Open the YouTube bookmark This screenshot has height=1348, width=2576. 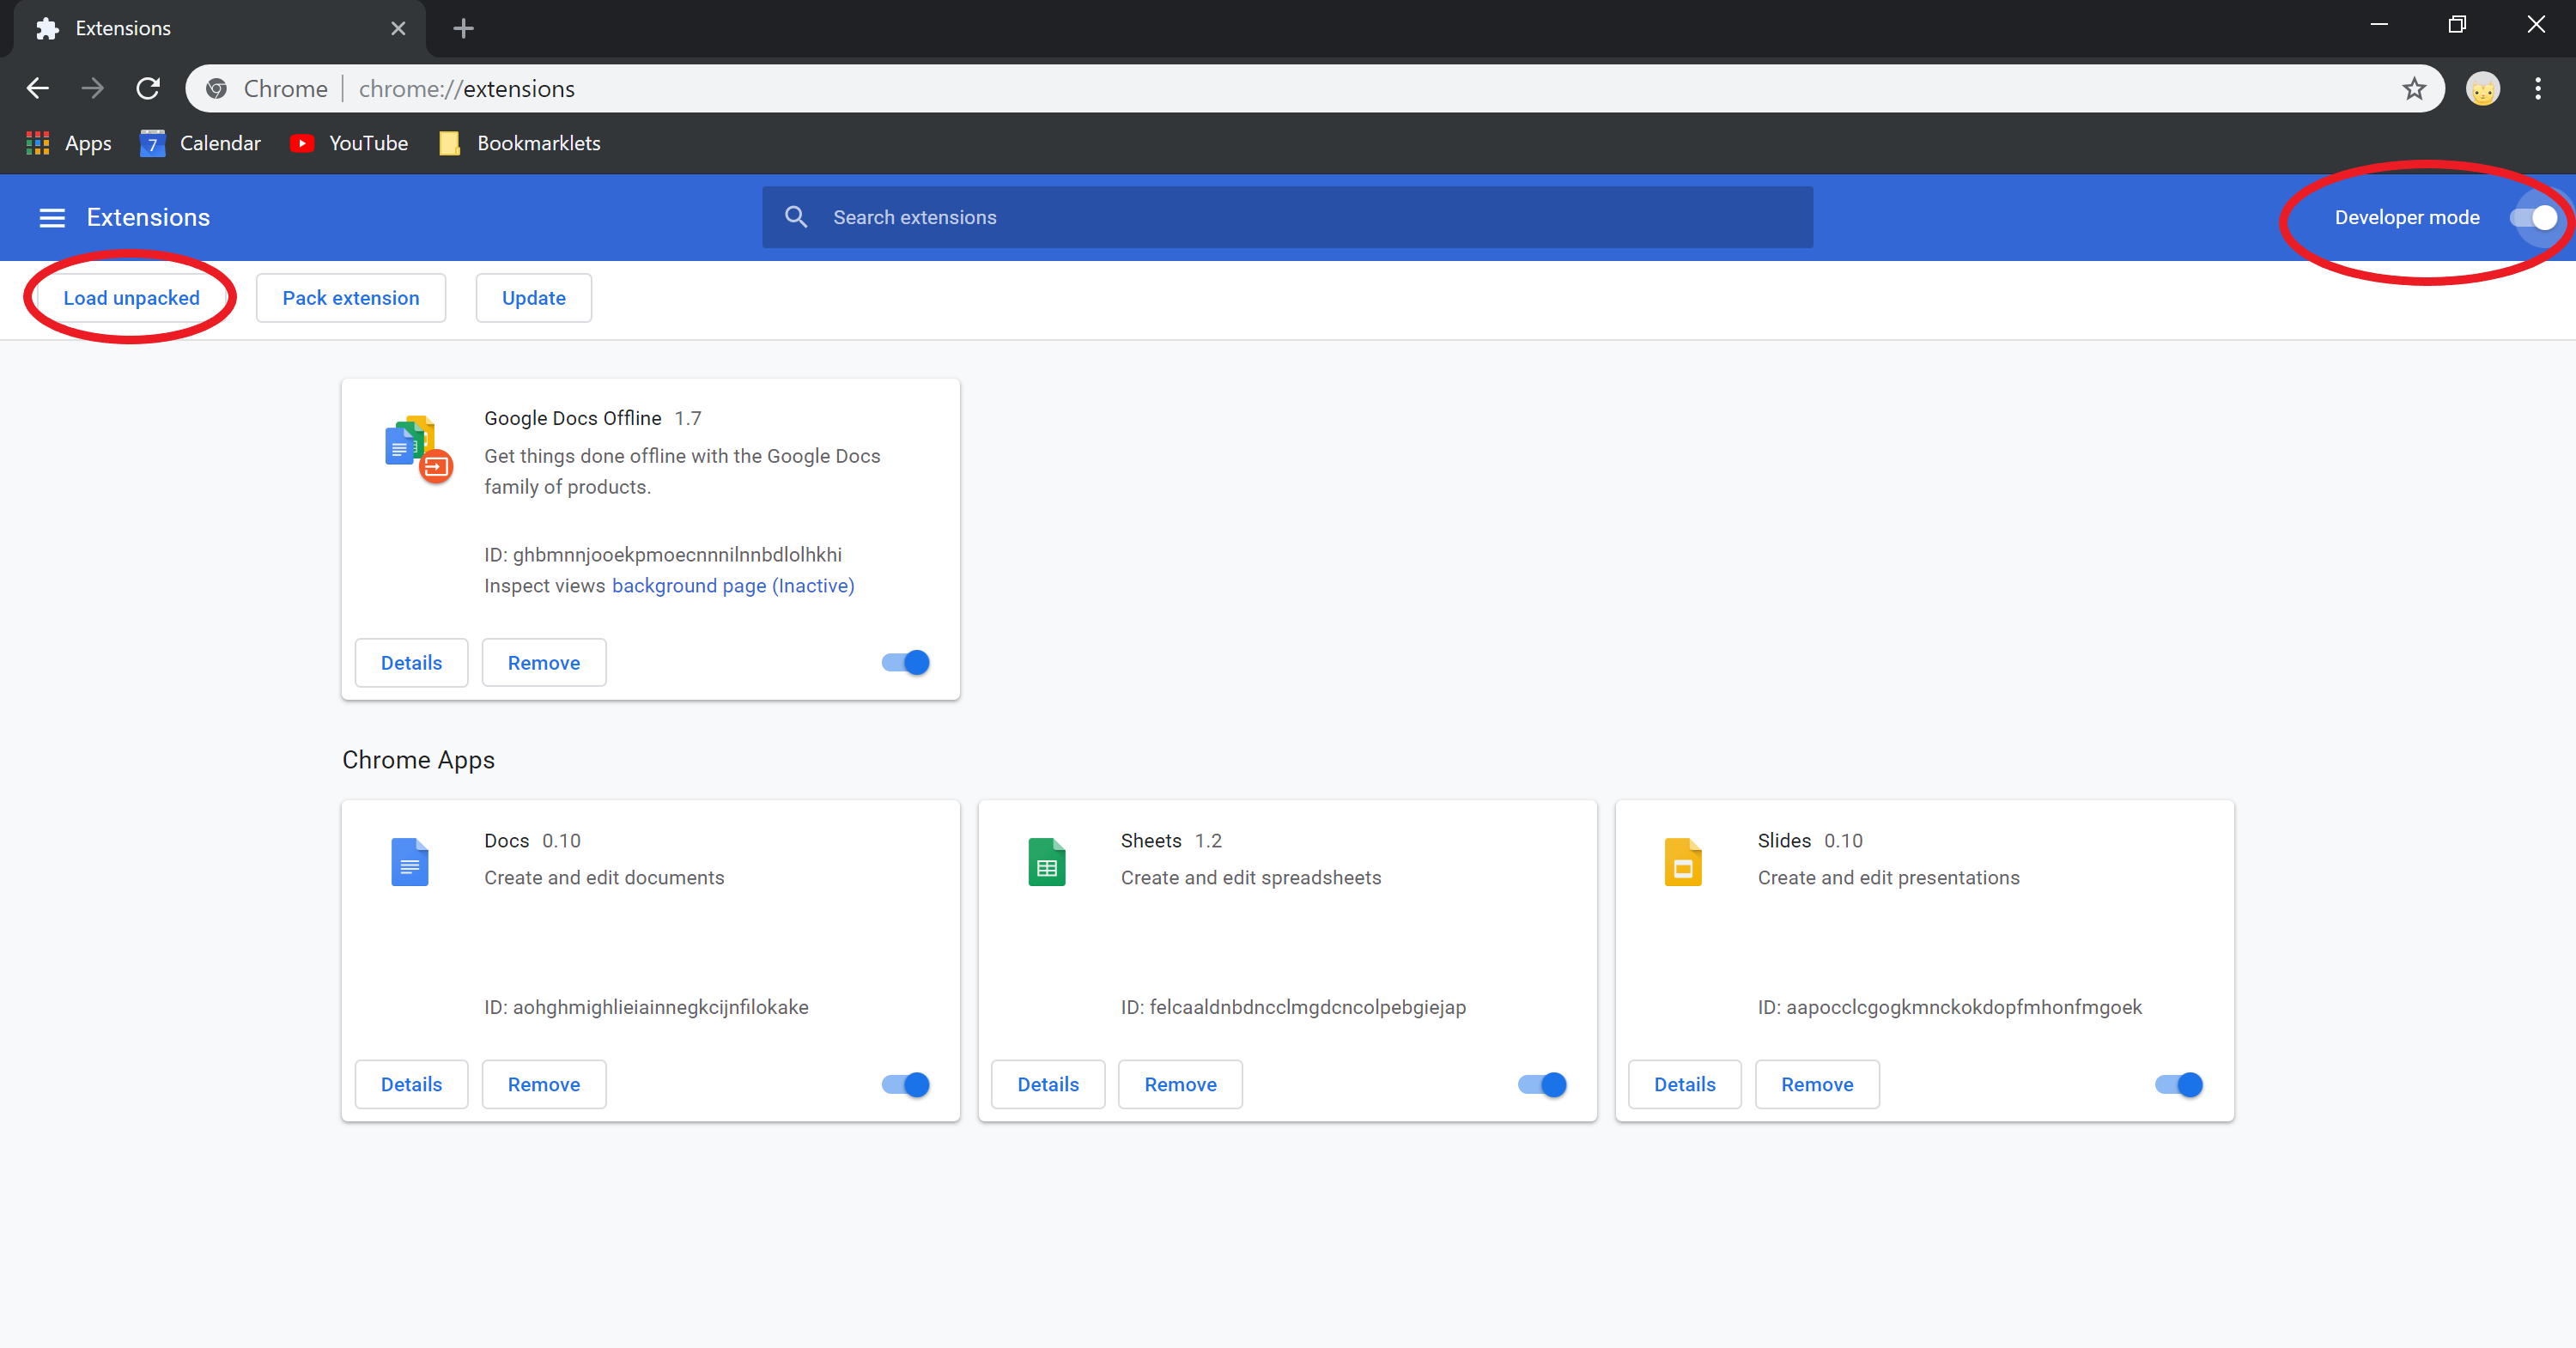[x=349, y=143]
